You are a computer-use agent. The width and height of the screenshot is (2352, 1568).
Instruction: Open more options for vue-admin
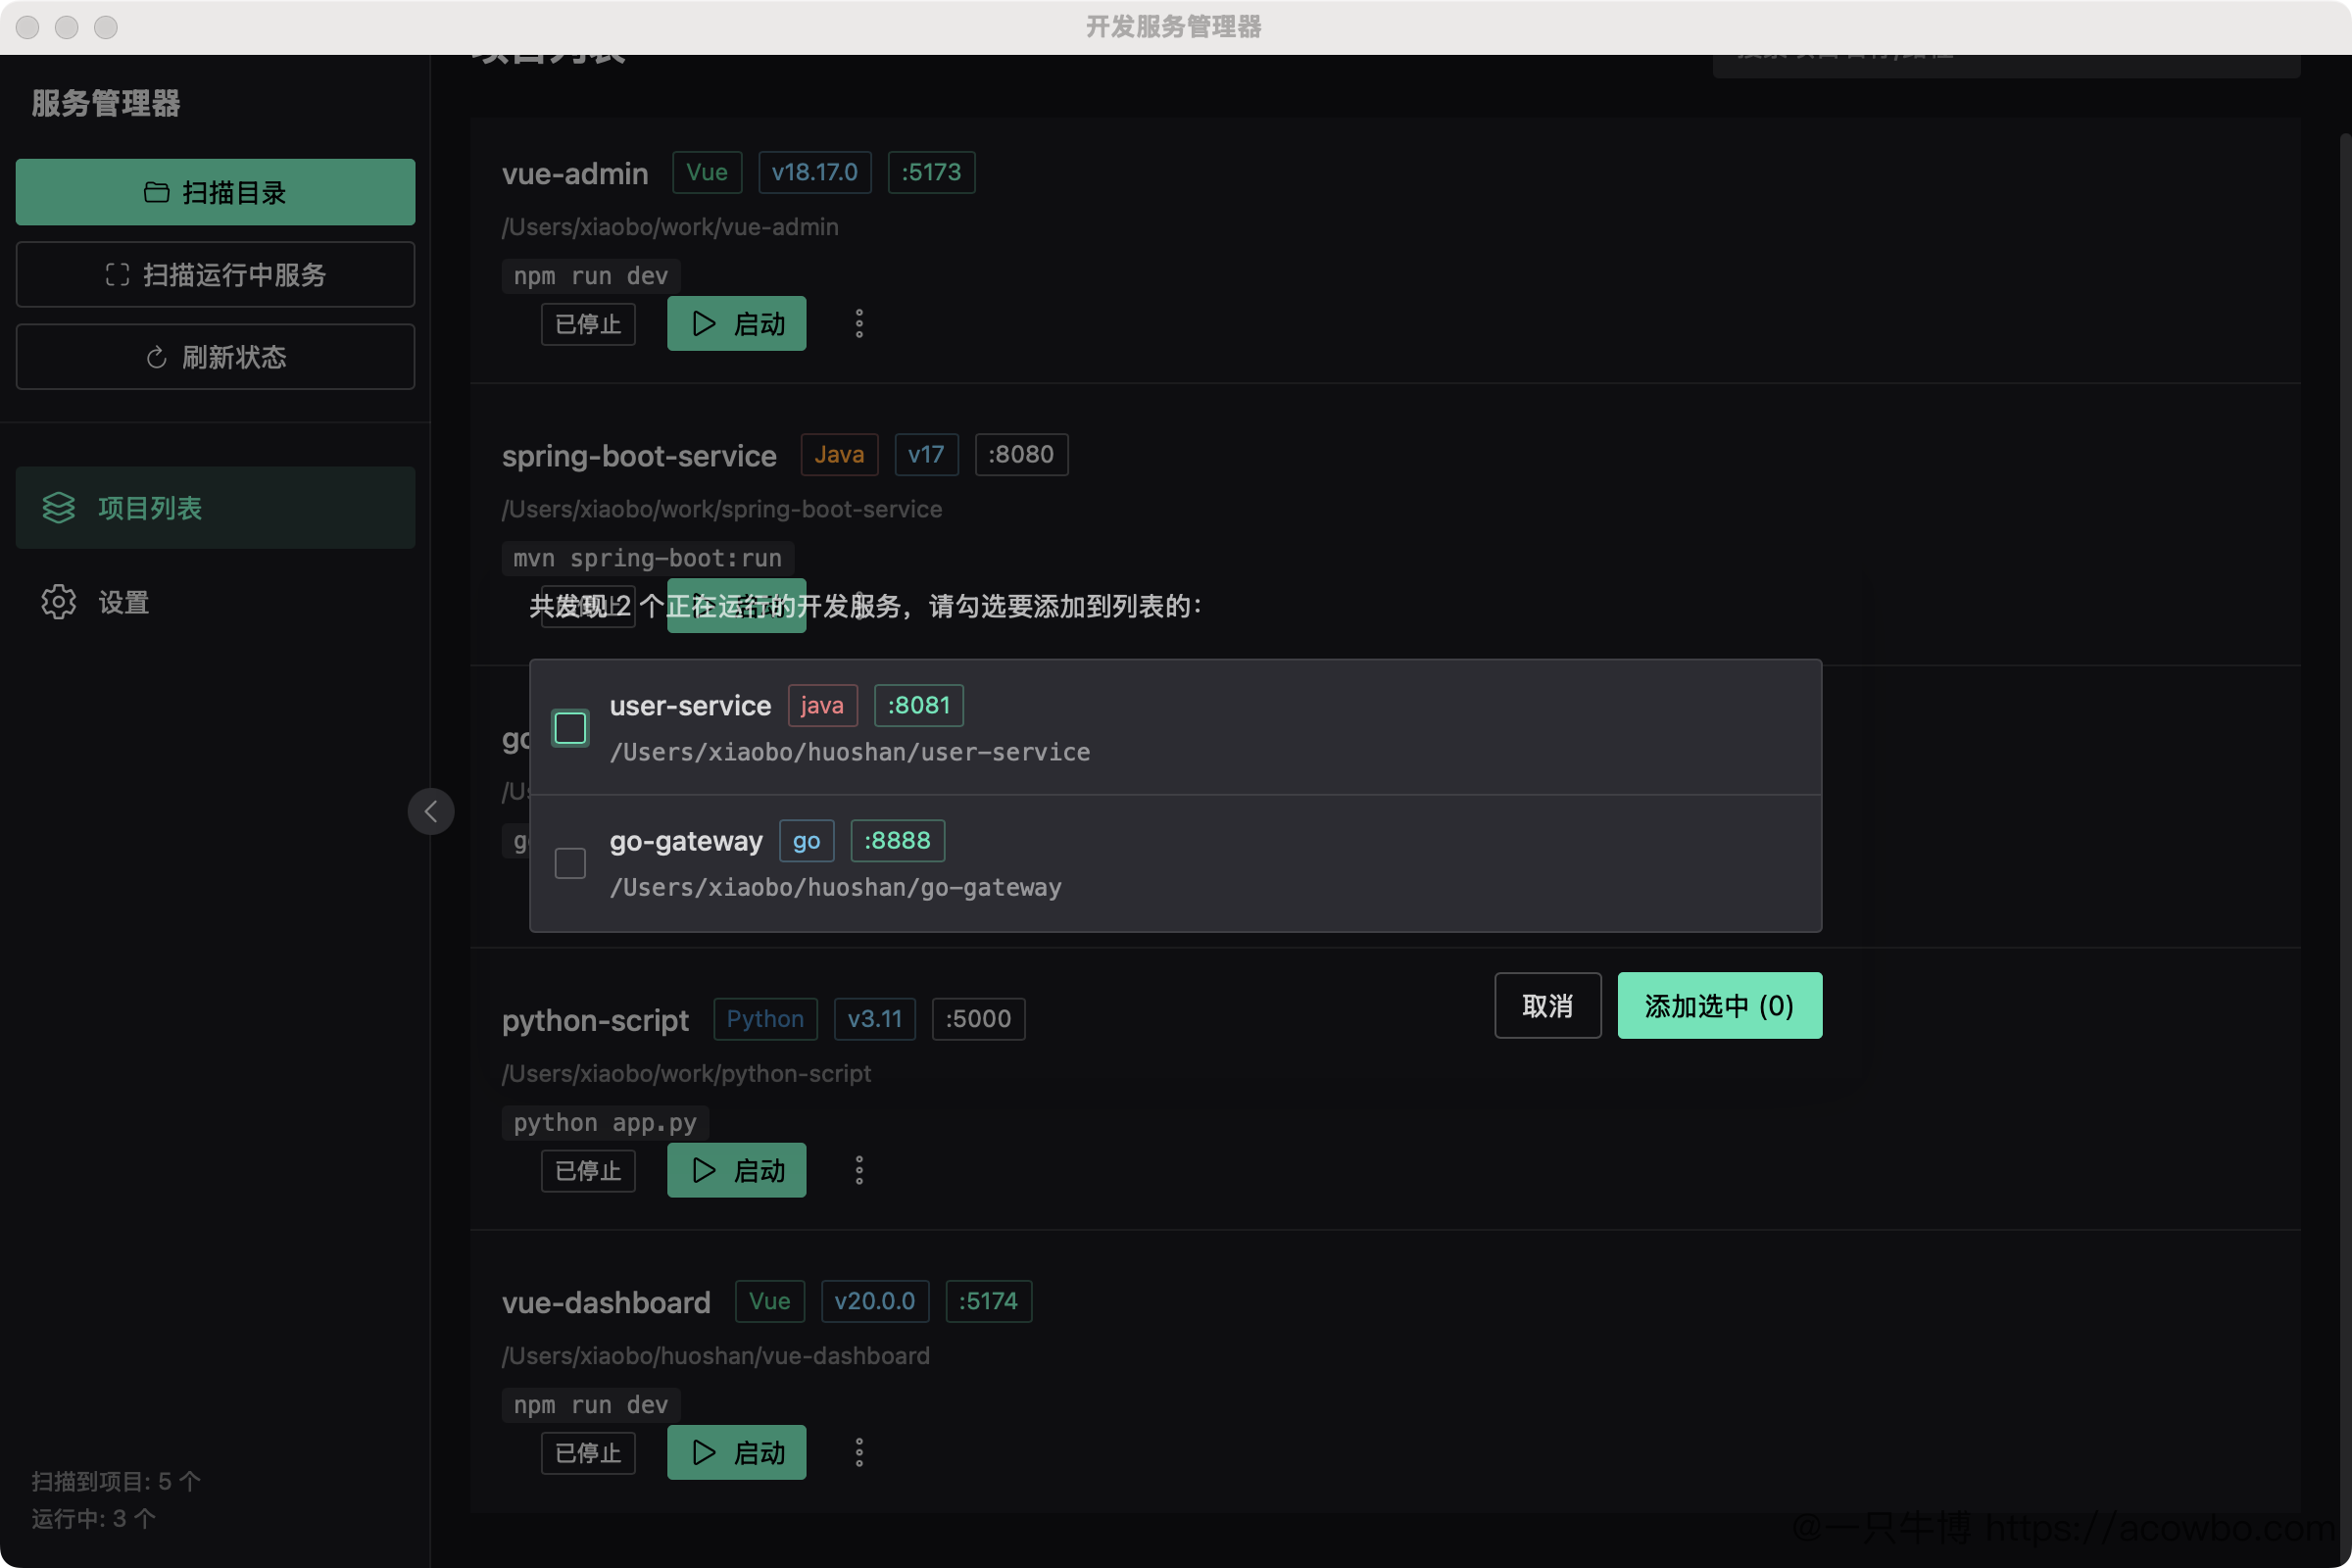859,323
